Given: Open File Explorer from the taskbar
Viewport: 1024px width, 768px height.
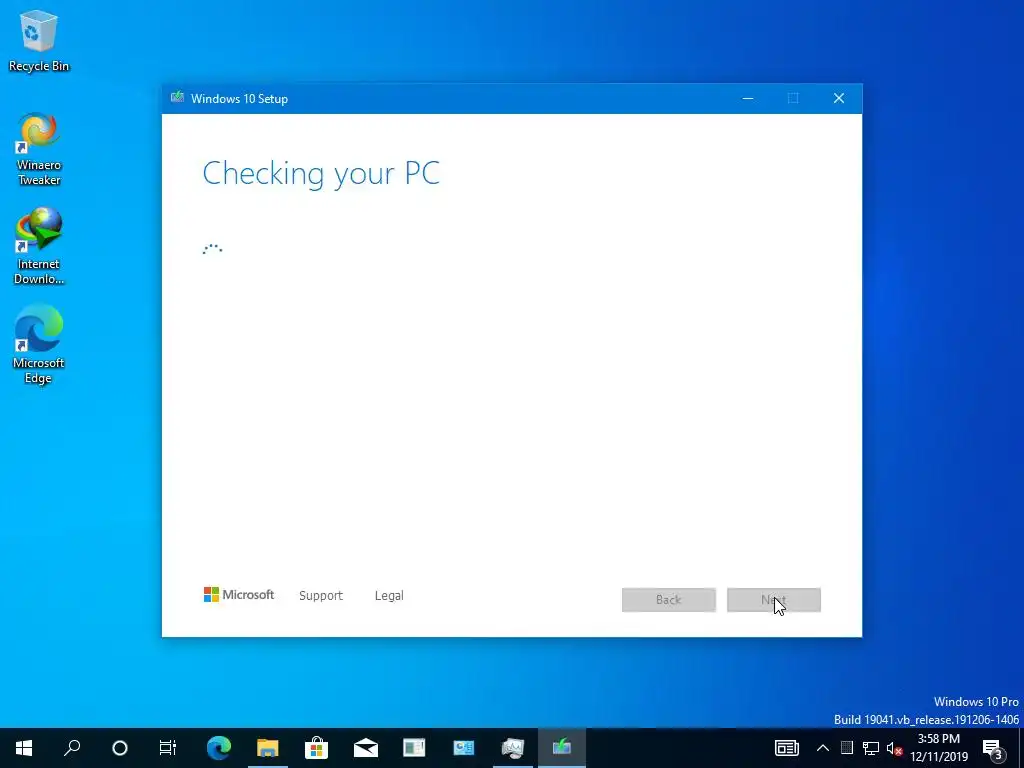Looking at the screenshot, I should [268, 748].
